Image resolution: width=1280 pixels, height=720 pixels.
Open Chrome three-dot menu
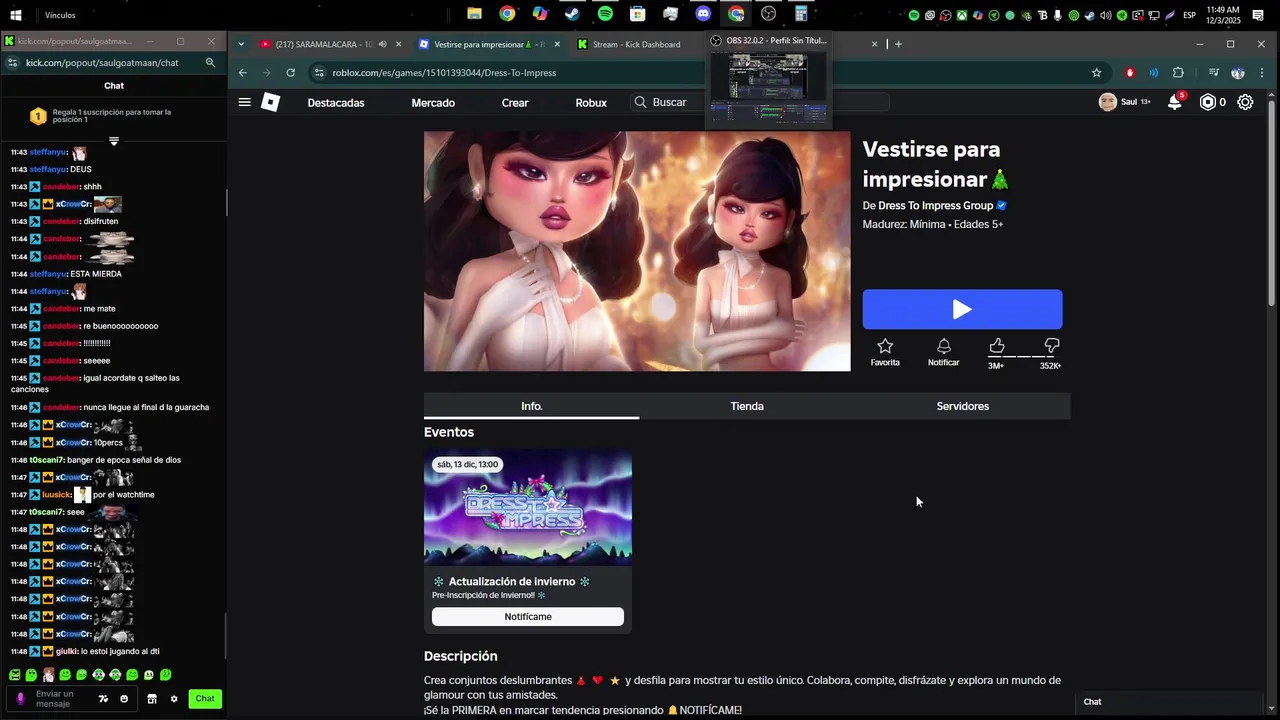point(1262,72)
